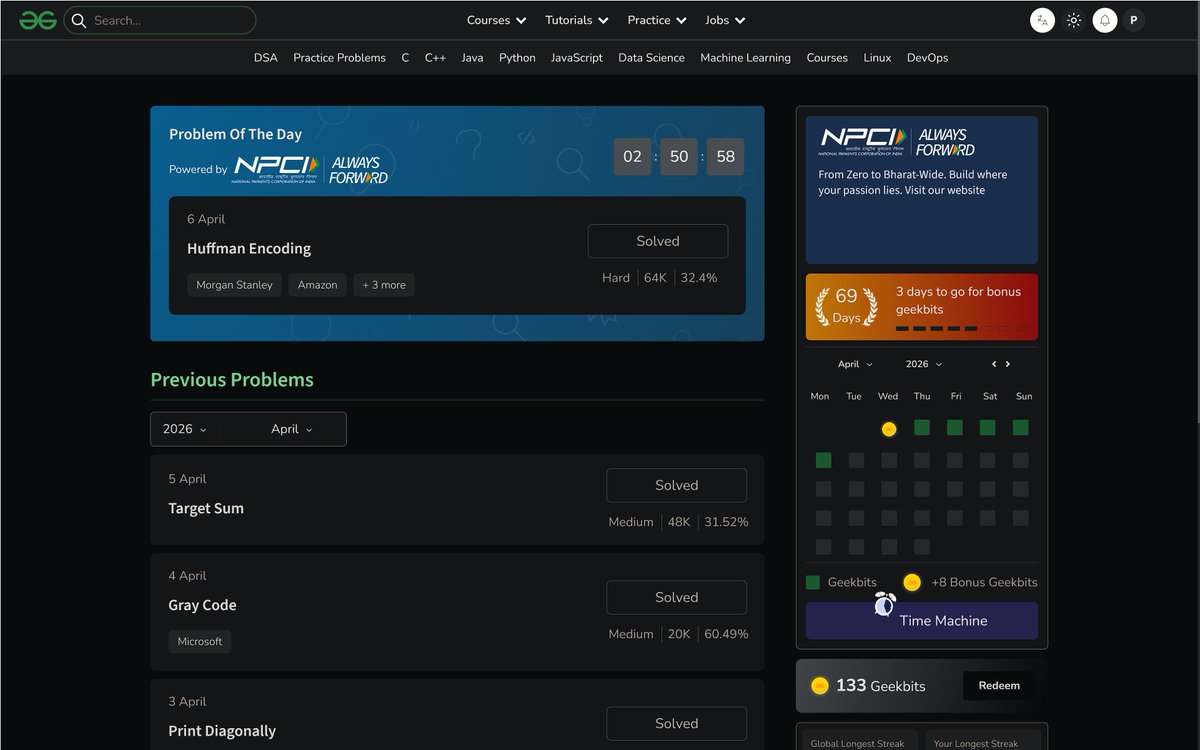Expand the Jobs dropdown menu
1200x750 pixels.
point(725,20)
